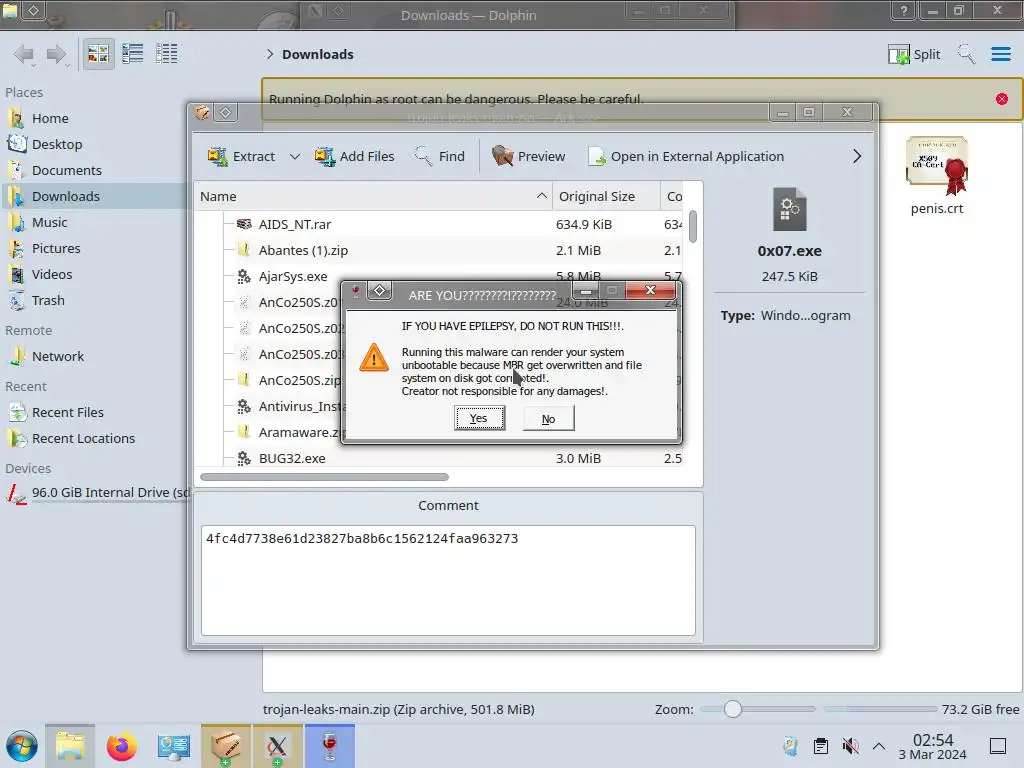Open Dolphin hamburger menu
Screen dimensions: 1024x768
coord(1000,54)
